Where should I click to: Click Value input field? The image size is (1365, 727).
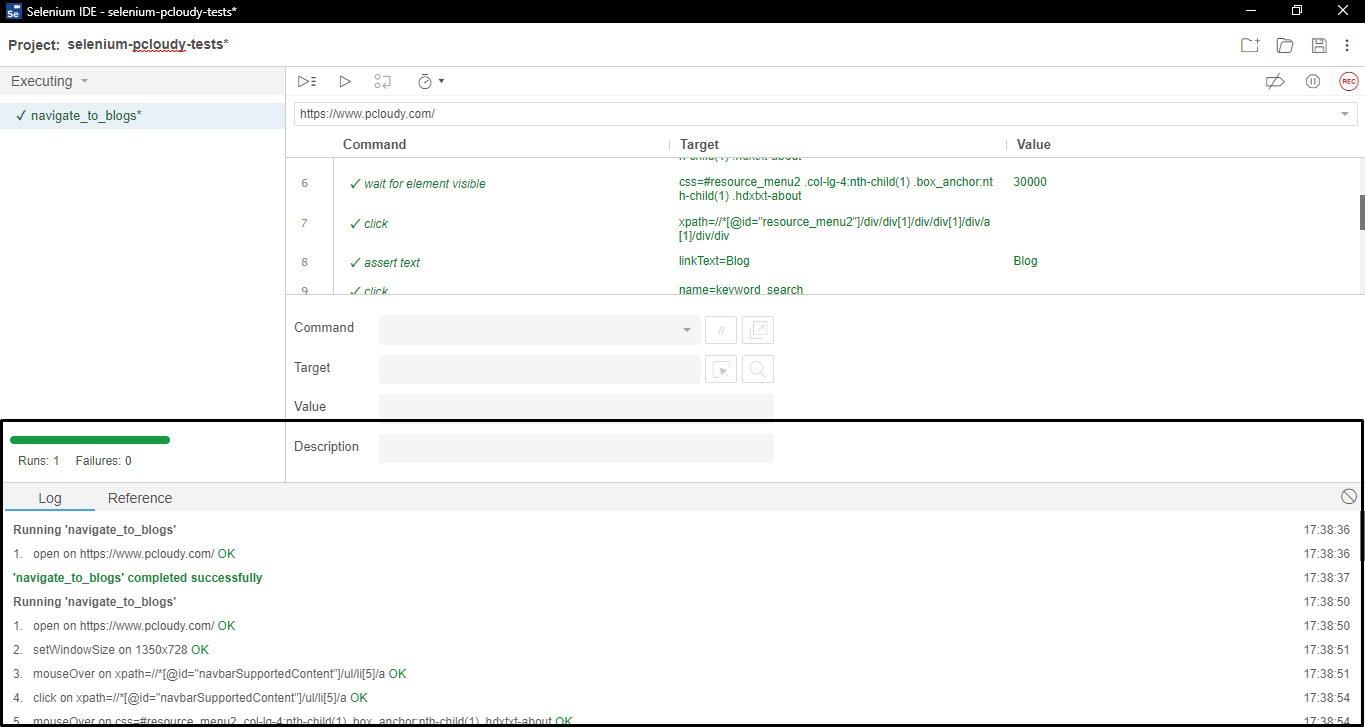(576, 408)
